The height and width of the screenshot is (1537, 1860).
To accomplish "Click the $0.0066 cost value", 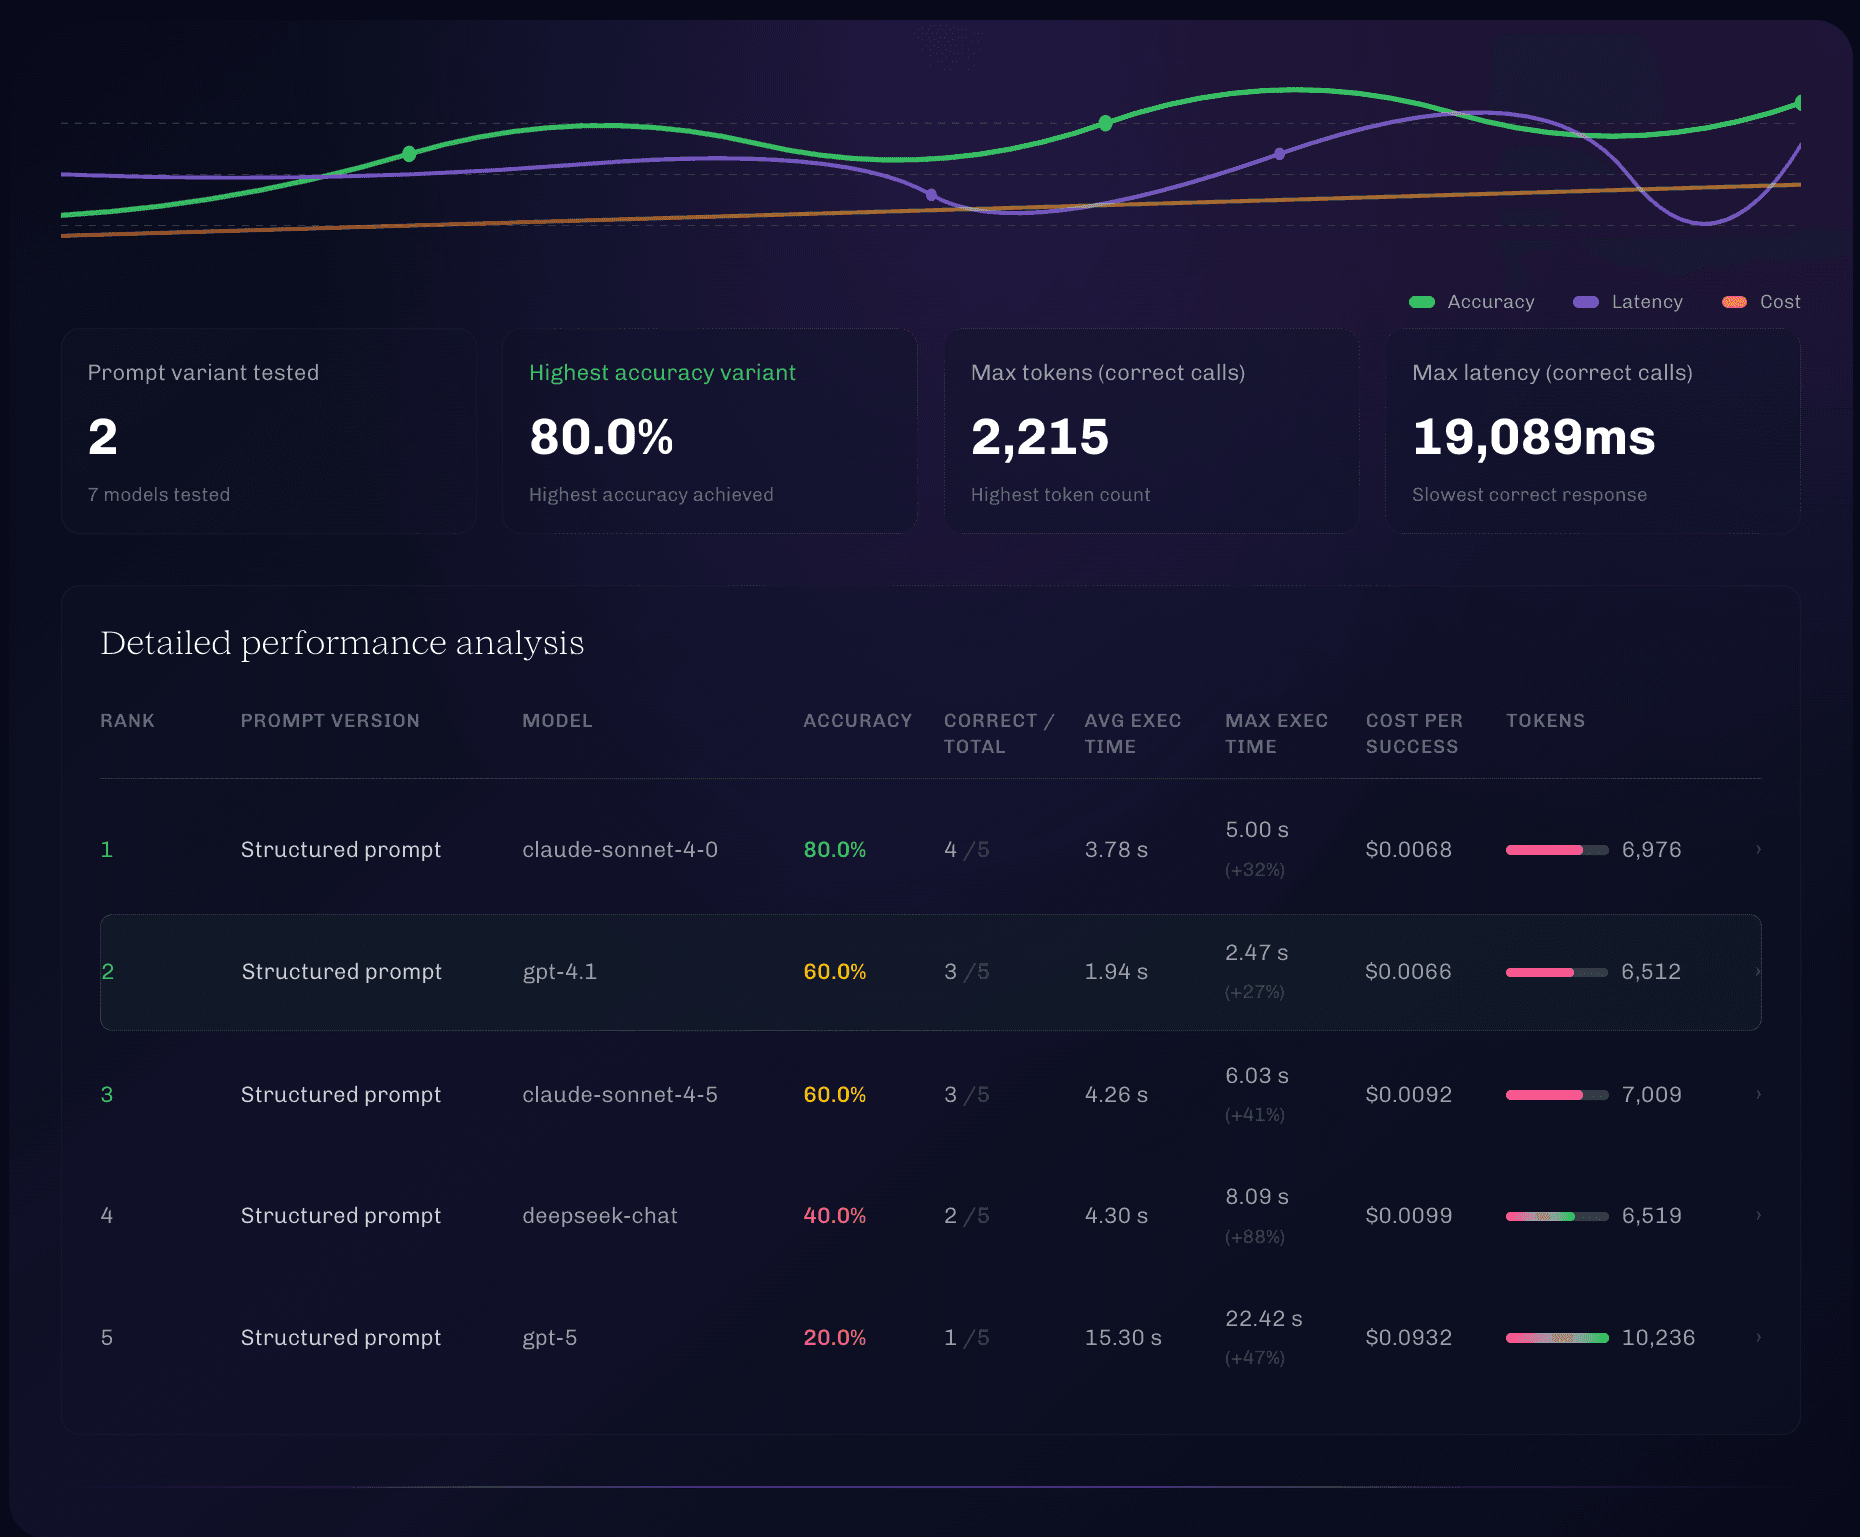I will point(1409,972).
